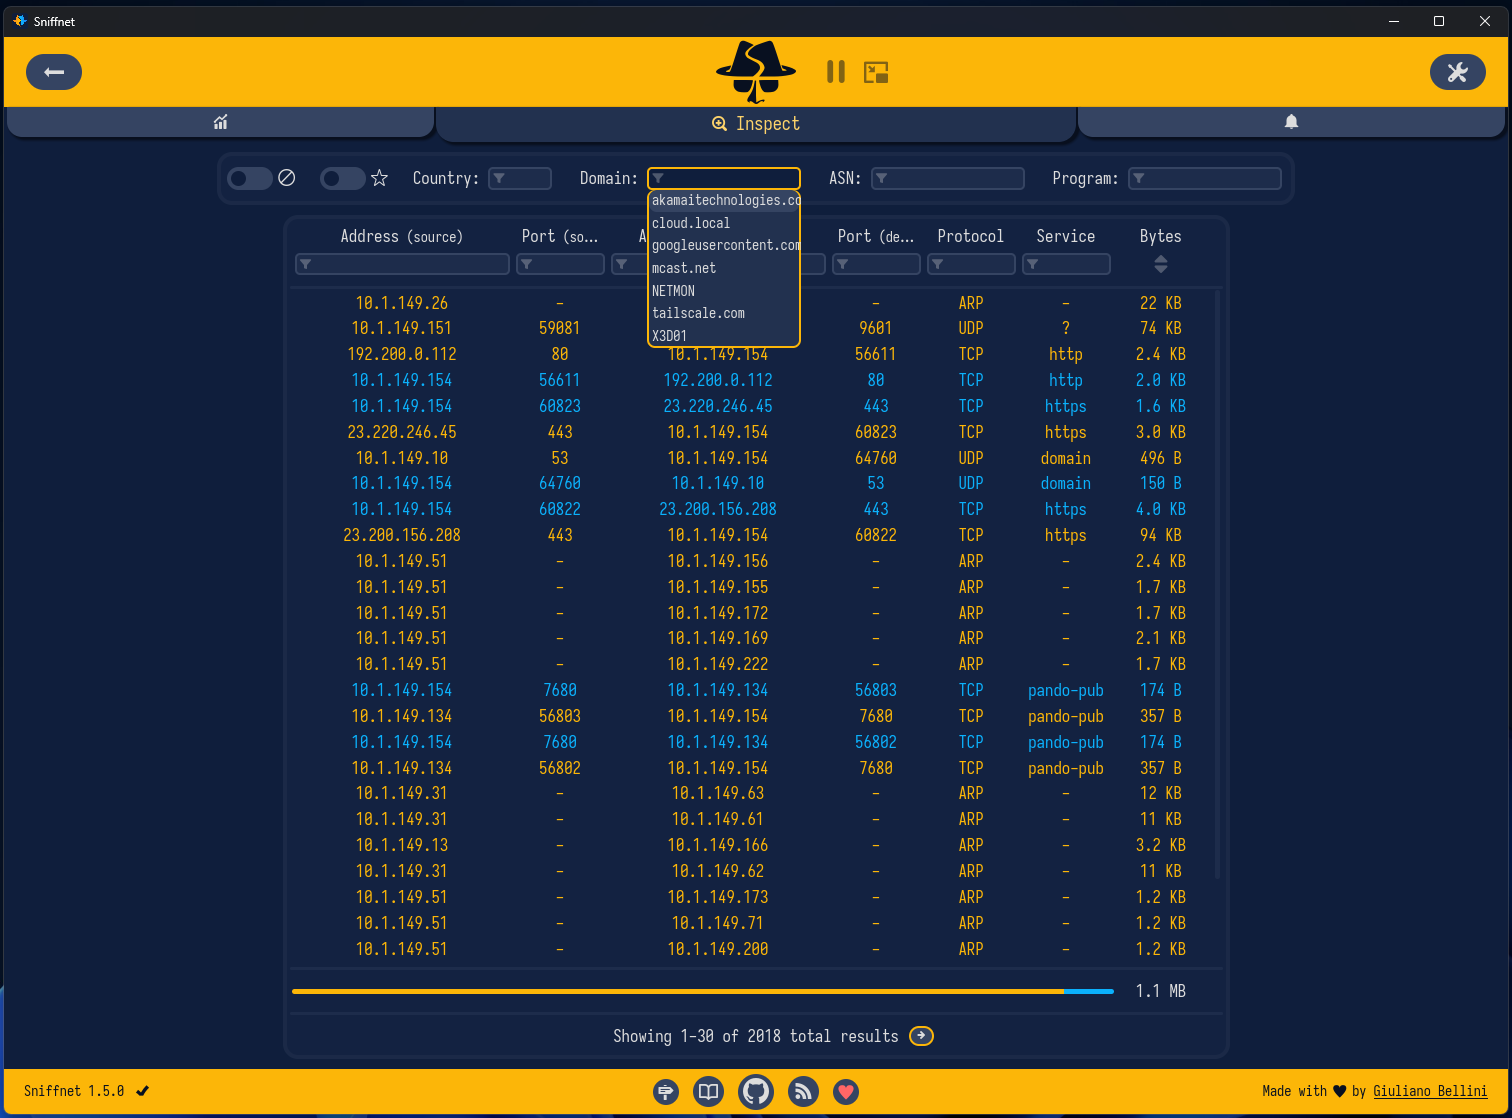Open the news feed icon
This screenshot has width=1512, height=1118.
point(803,1091)
